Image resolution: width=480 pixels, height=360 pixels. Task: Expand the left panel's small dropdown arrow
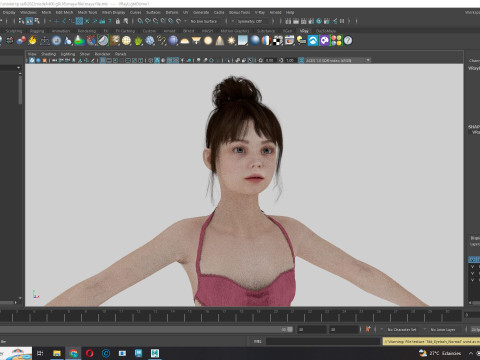point(18,68)
